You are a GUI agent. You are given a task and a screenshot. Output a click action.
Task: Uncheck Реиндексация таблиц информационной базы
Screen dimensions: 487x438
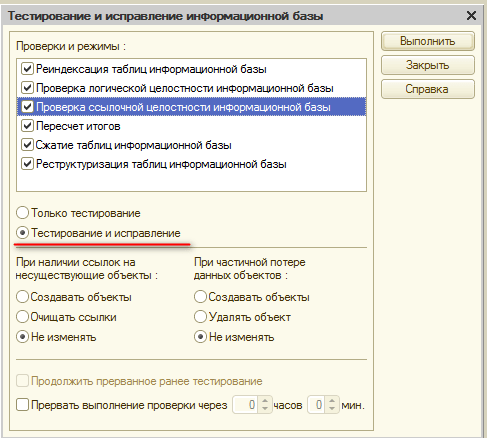(27, 69)
